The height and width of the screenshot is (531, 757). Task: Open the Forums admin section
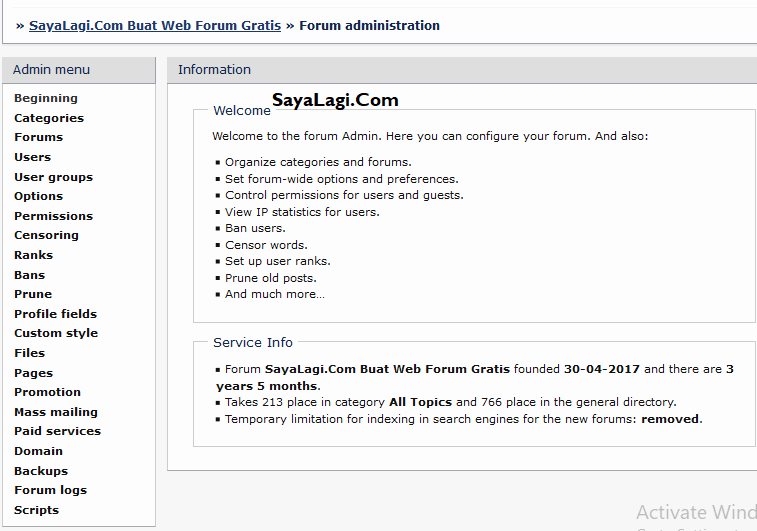tap(38, 137)
